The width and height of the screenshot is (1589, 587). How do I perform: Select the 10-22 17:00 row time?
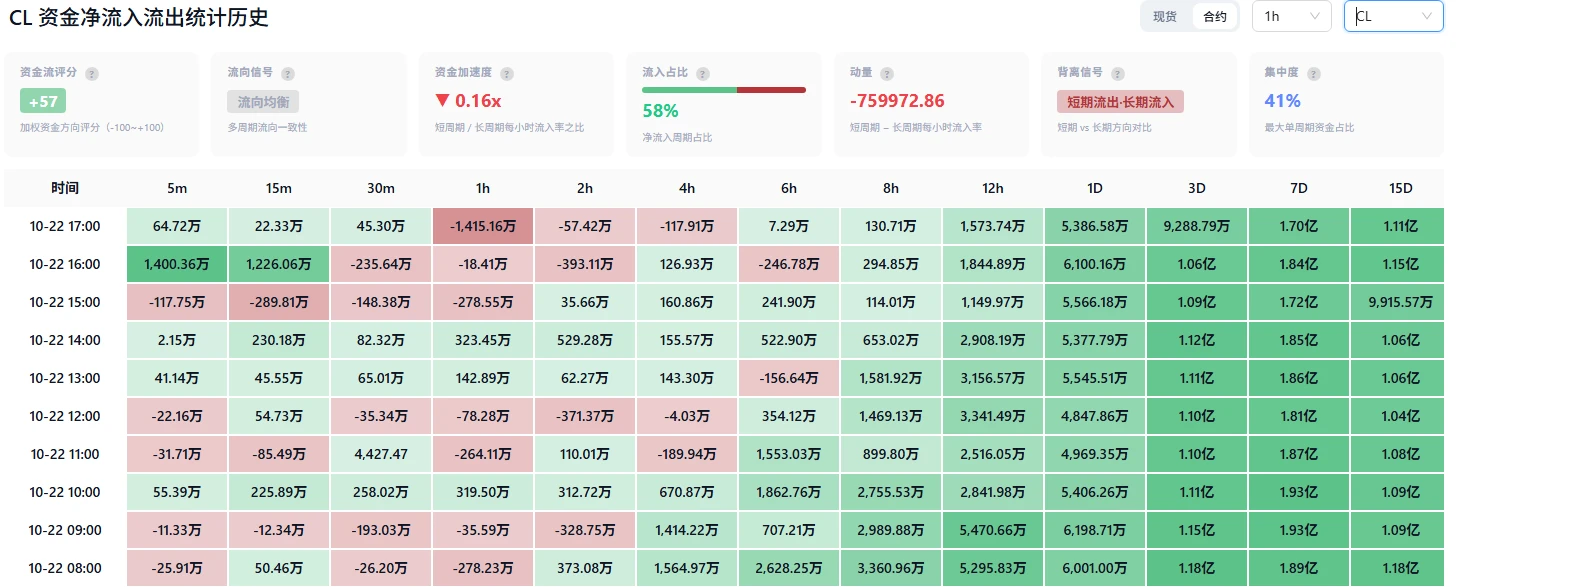point(65,226)
